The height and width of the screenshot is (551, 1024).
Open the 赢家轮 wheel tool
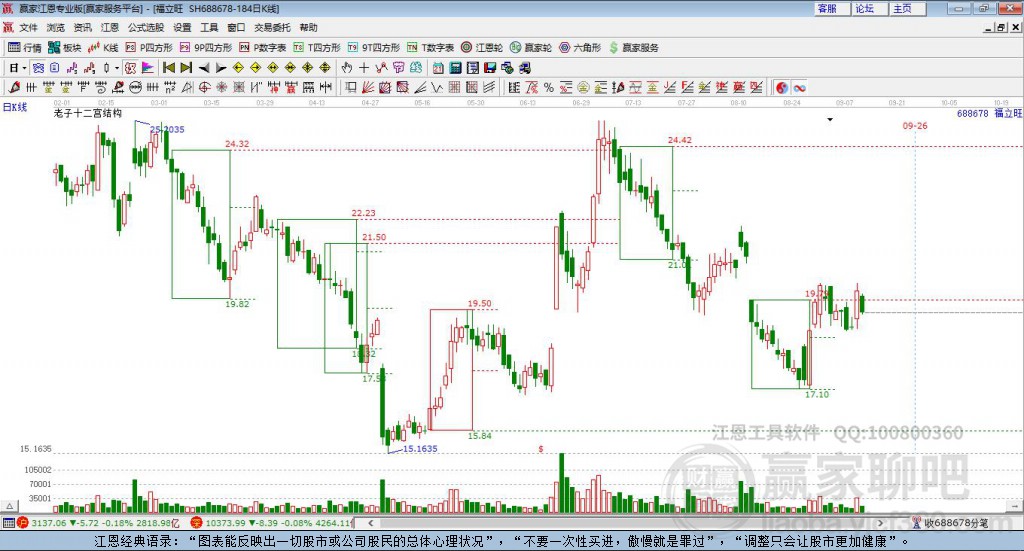(531, 48)
